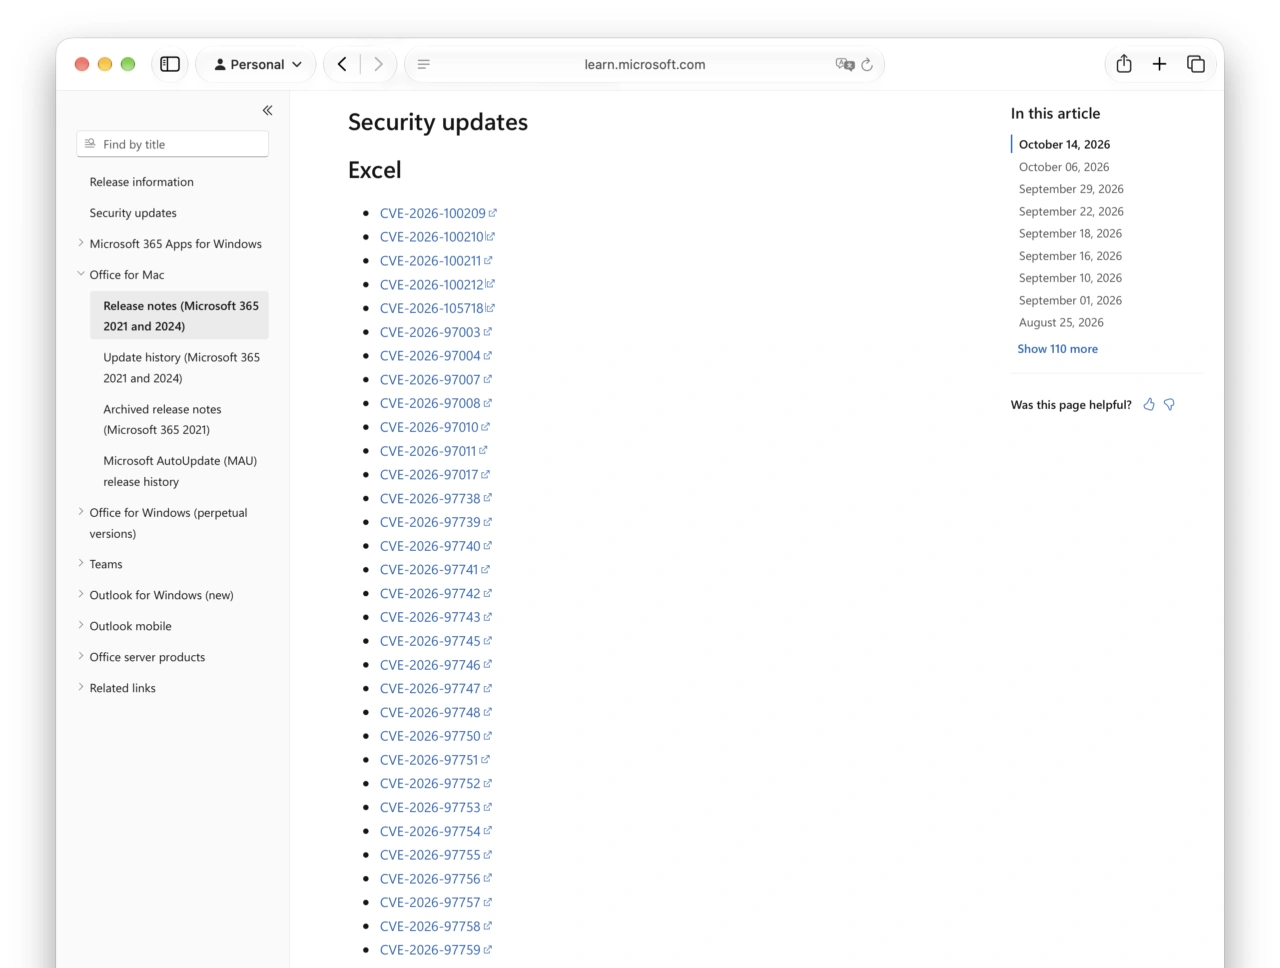Show 110 more article entries
The width and height of the screenshot is (1280, 968).
1058,349
